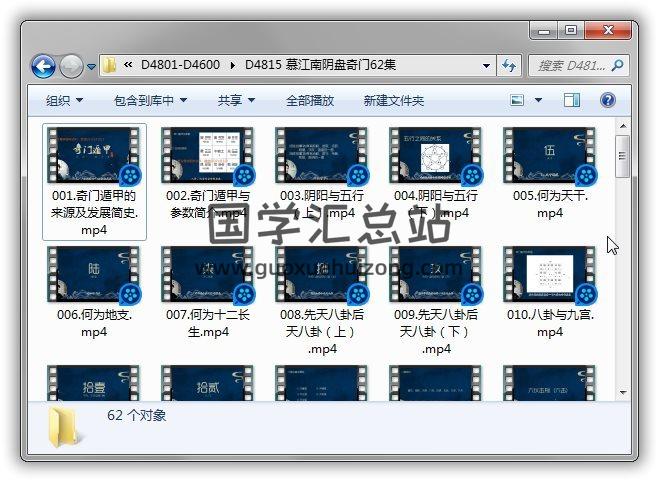659x482 pixels.
Task: Click the 新建文件夹 button
Action: click(x=393, y=100)
